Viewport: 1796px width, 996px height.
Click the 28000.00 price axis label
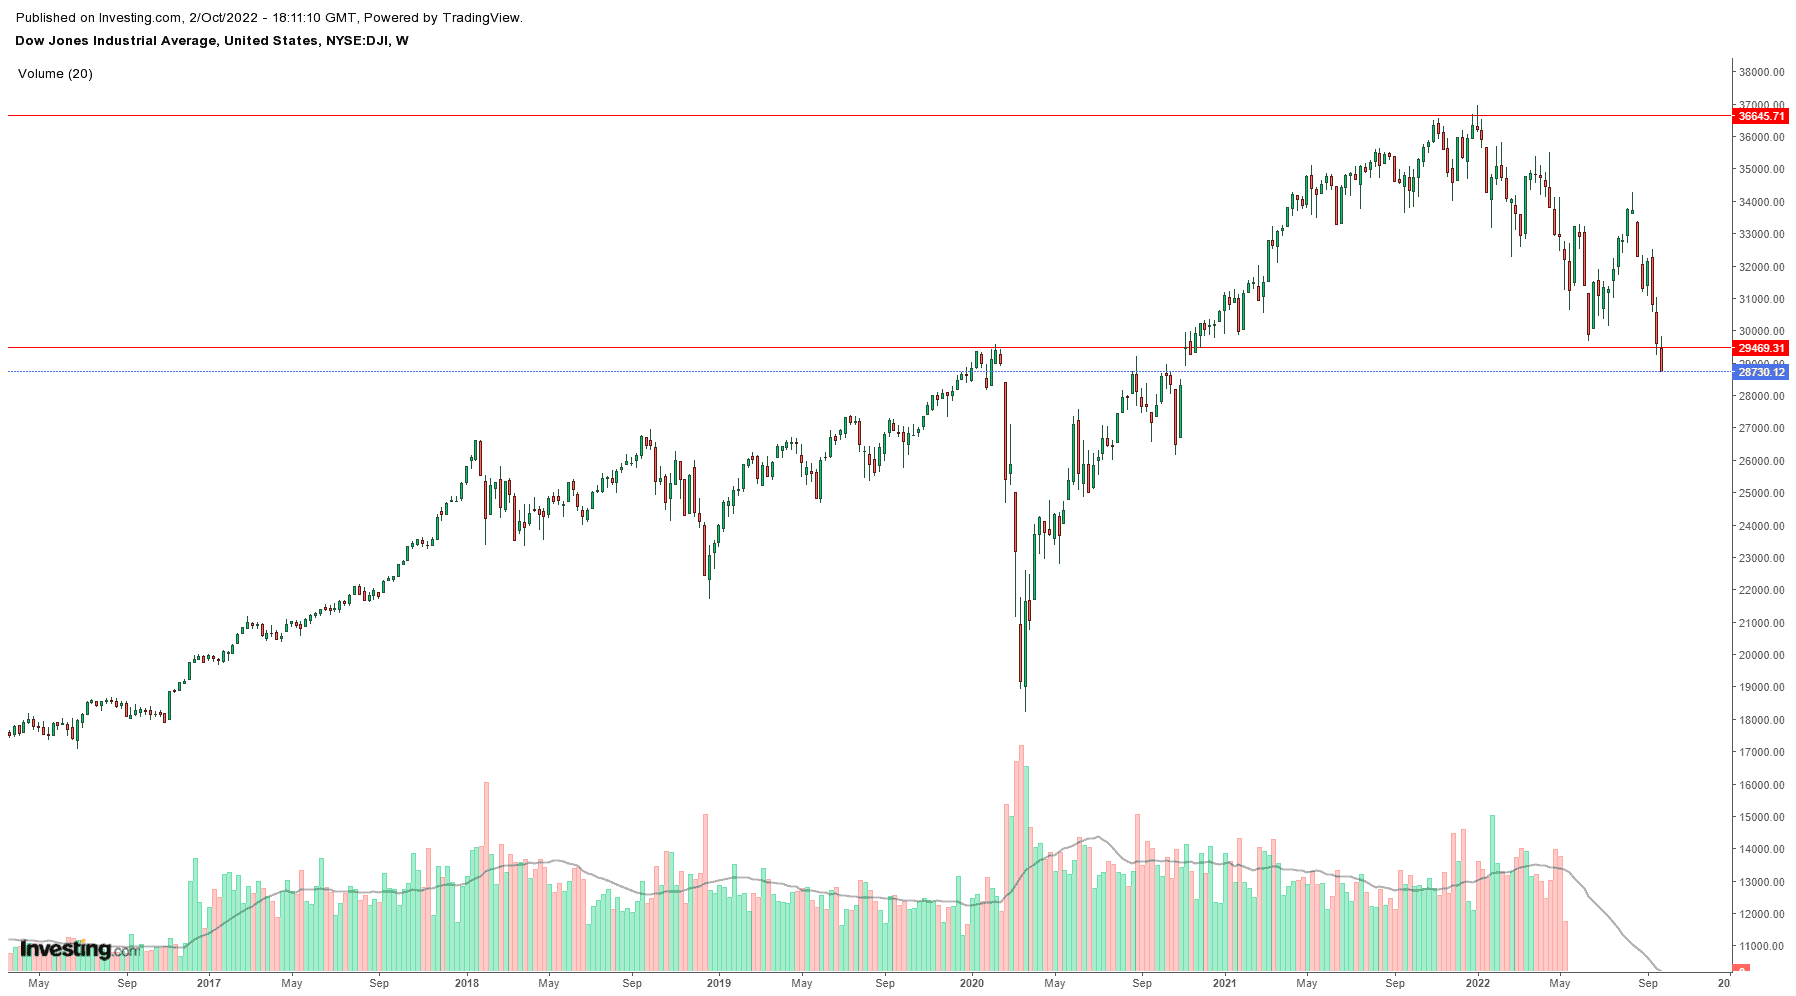click(x=1761, y=396)
